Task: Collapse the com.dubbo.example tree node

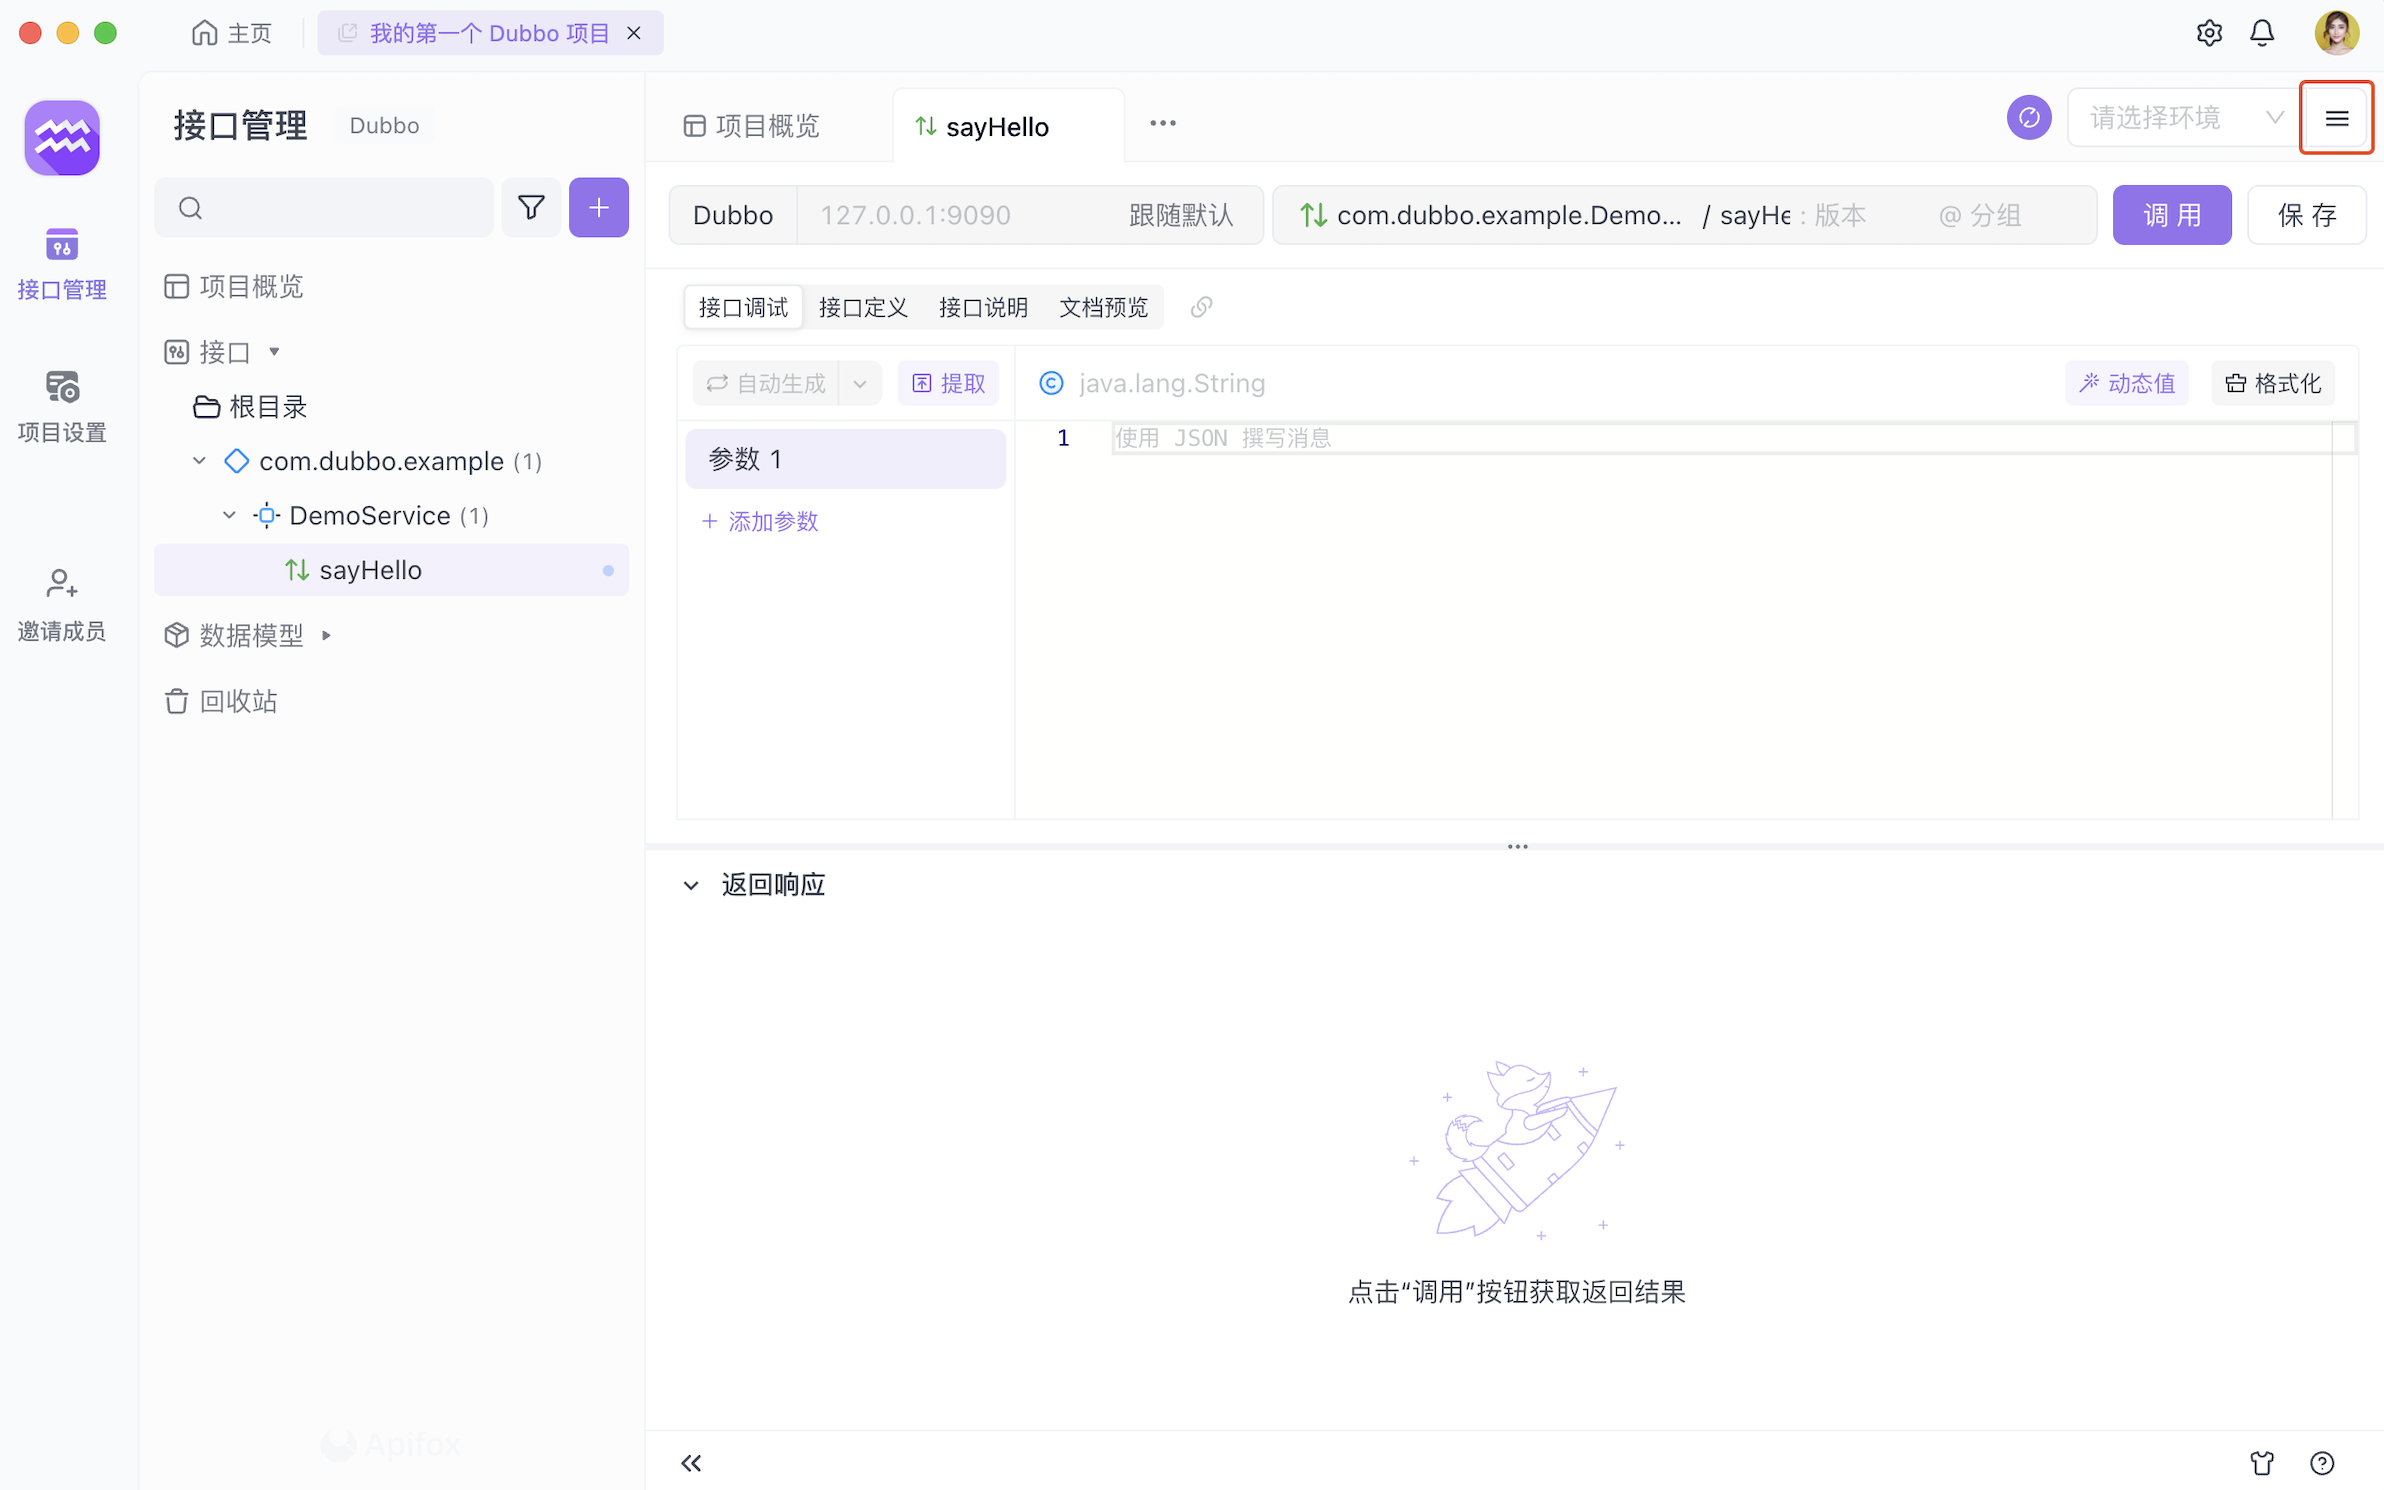Action: coord(199,461)
